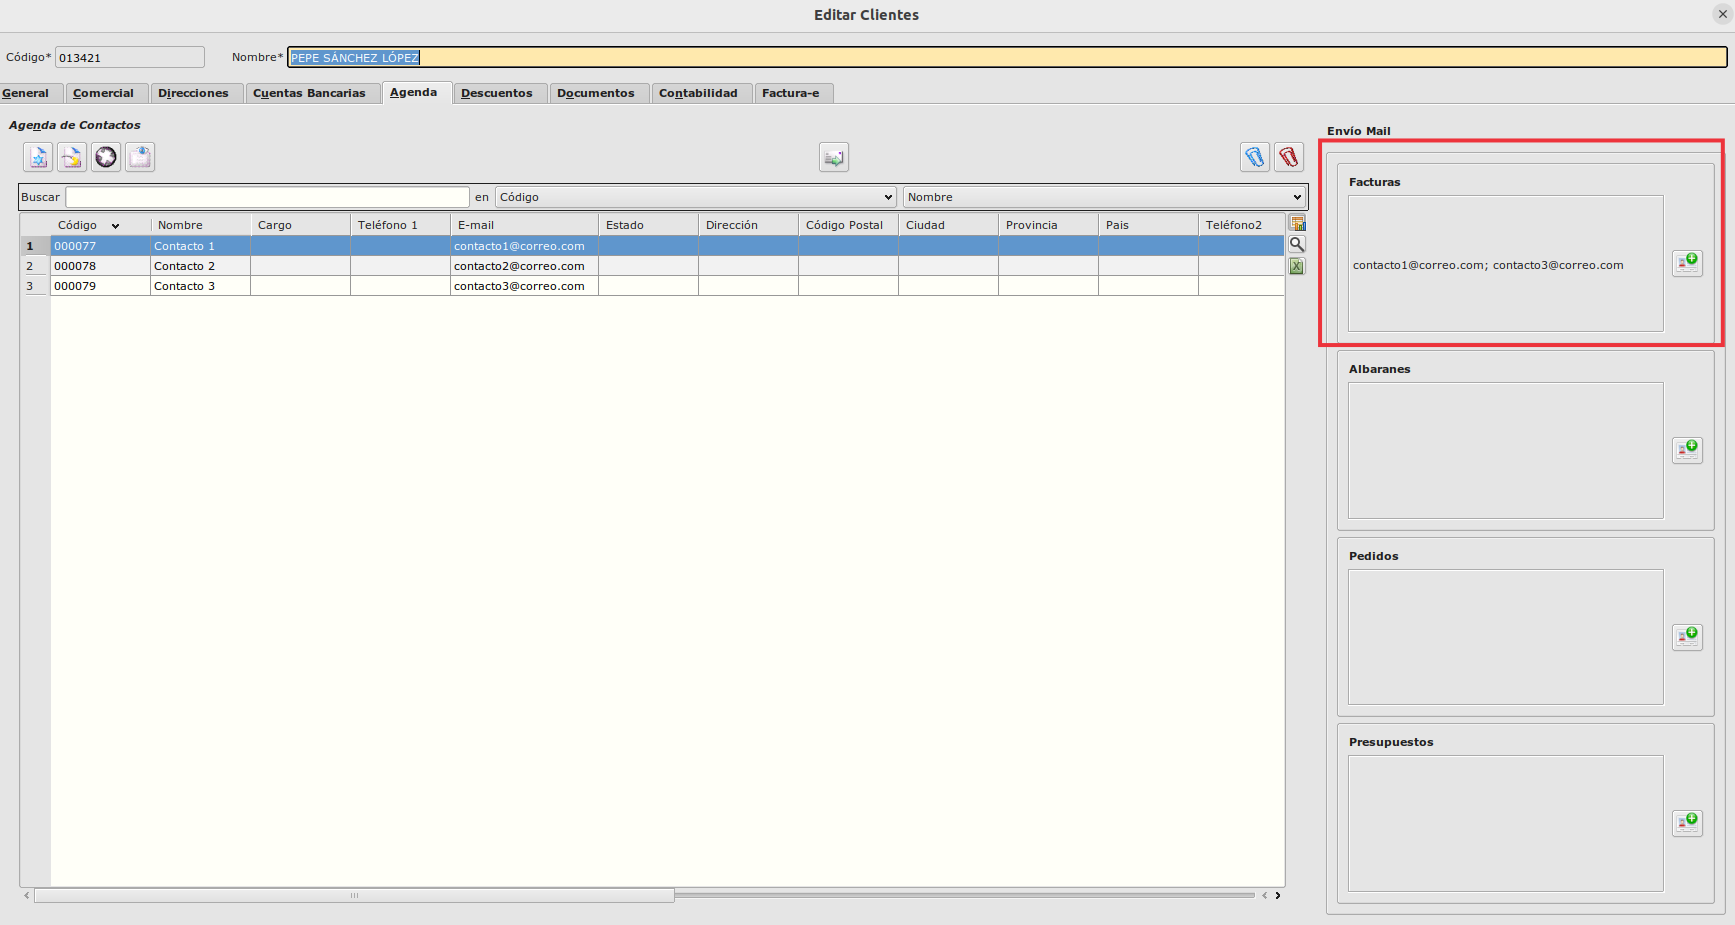Click the scrollbar right arrow below table
This screenshot has width=1735, height=925.
(1277, 895)
